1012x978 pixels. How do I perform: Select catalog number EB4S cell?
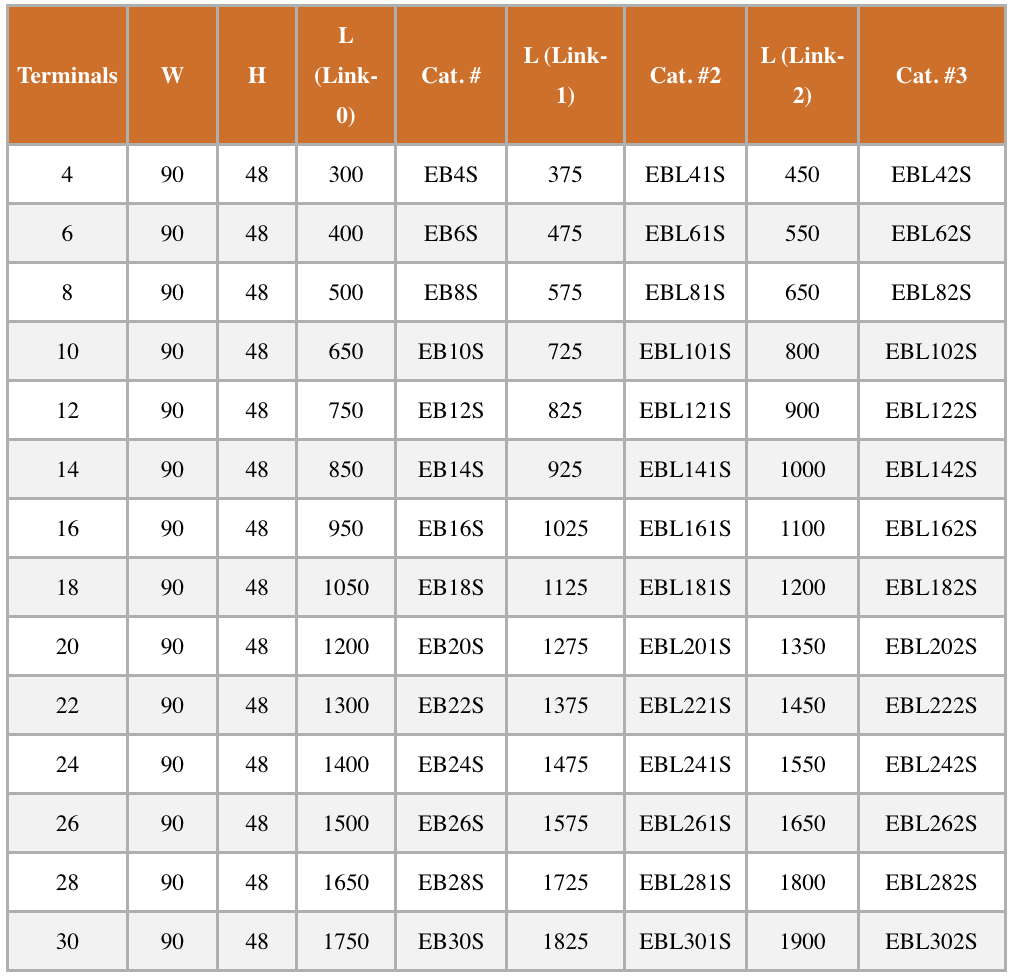point(451,175)
